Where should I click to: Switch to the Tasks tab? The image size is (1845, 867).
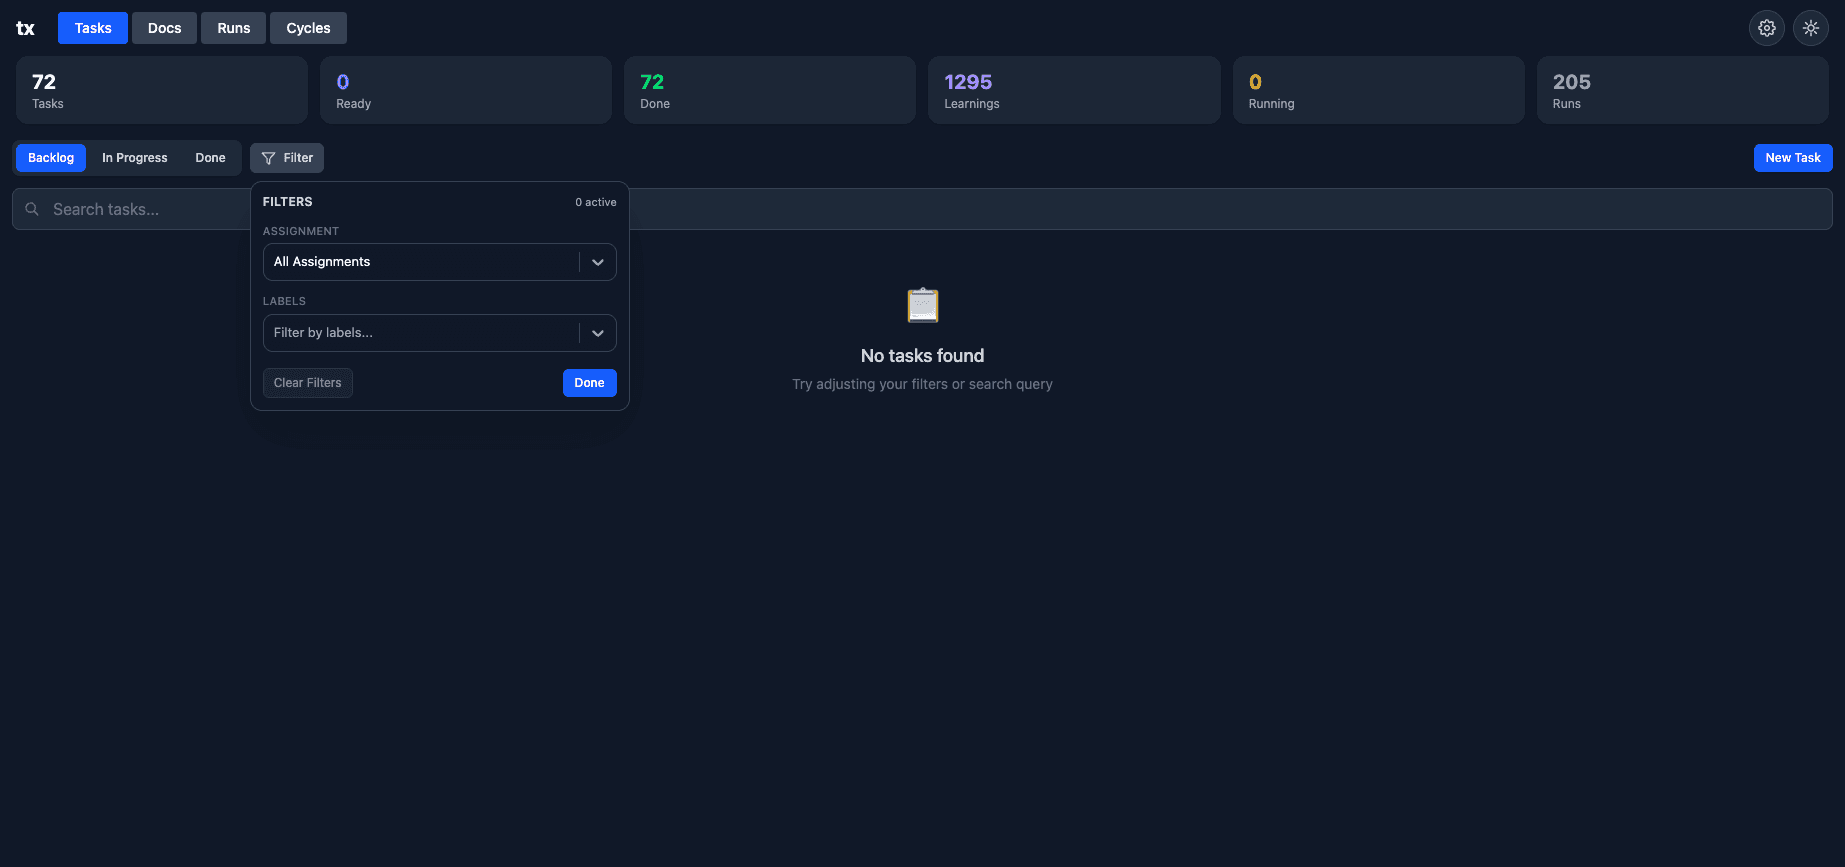[93, 28]
